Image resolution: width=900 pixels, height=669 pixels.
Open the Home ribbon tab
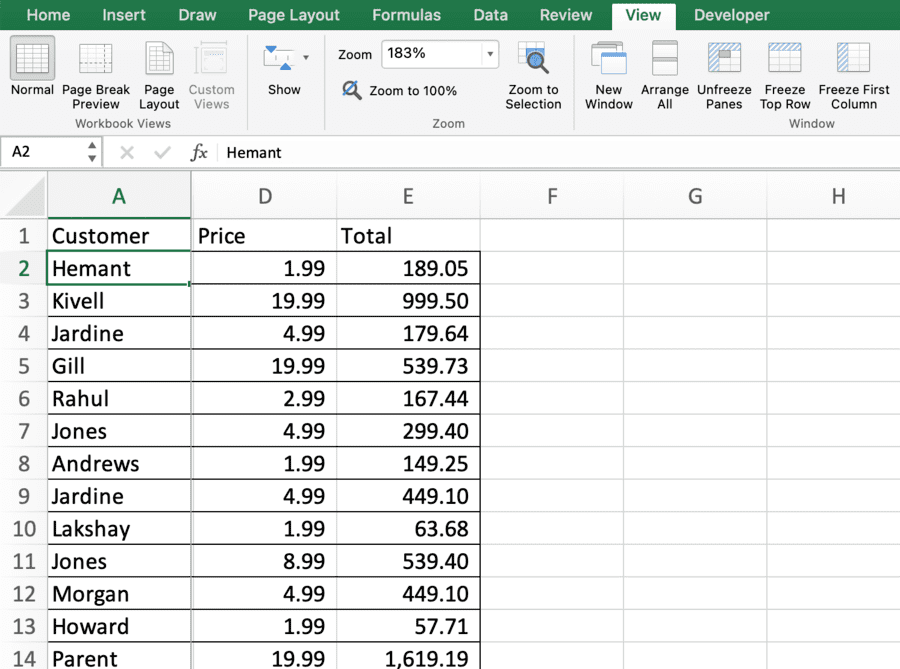(x=48, y=15)
